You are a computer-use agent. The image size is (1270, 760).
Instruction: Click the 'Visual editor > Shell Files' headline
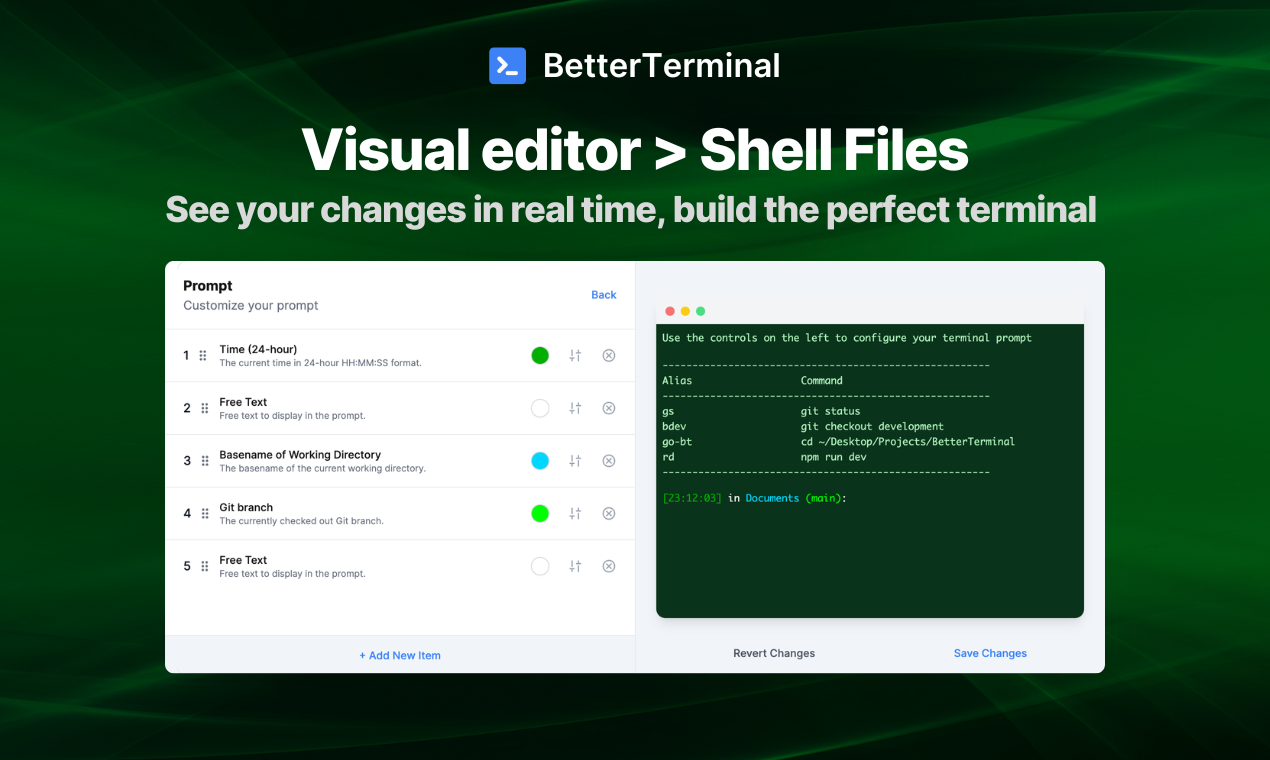click(x=635, y=150)
